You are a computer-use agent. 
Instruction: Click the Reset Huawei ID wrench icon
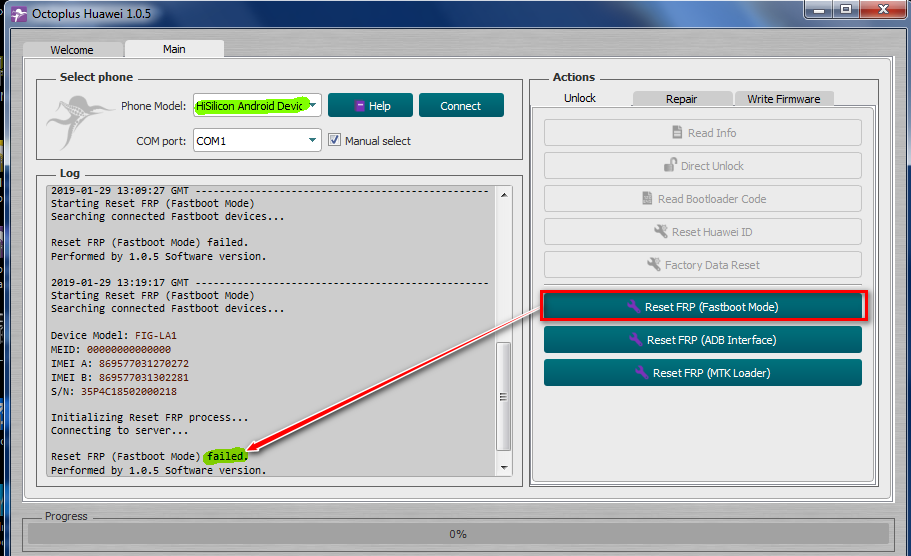[661, 231]
